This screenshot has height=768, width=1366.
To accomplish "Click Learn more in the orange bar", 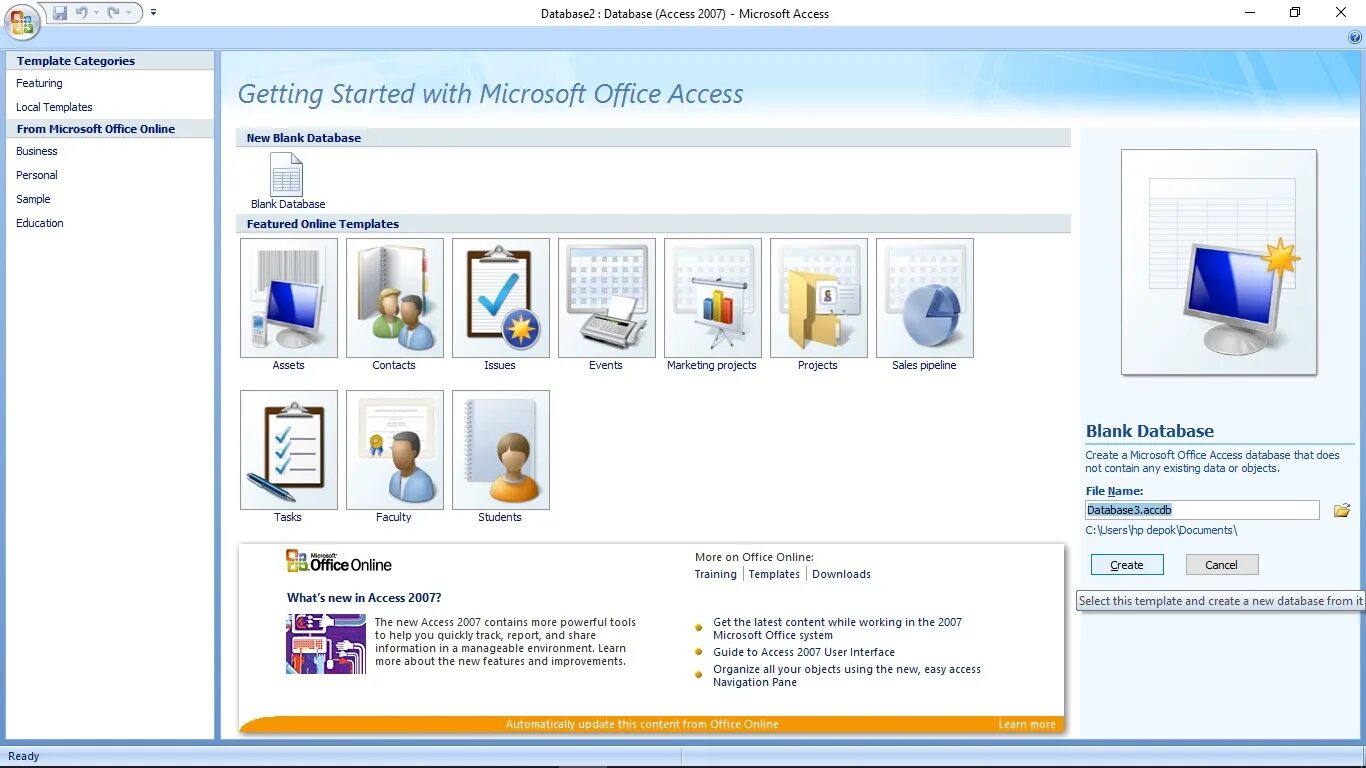I will pyautogui.click(x=1027, y=725).
